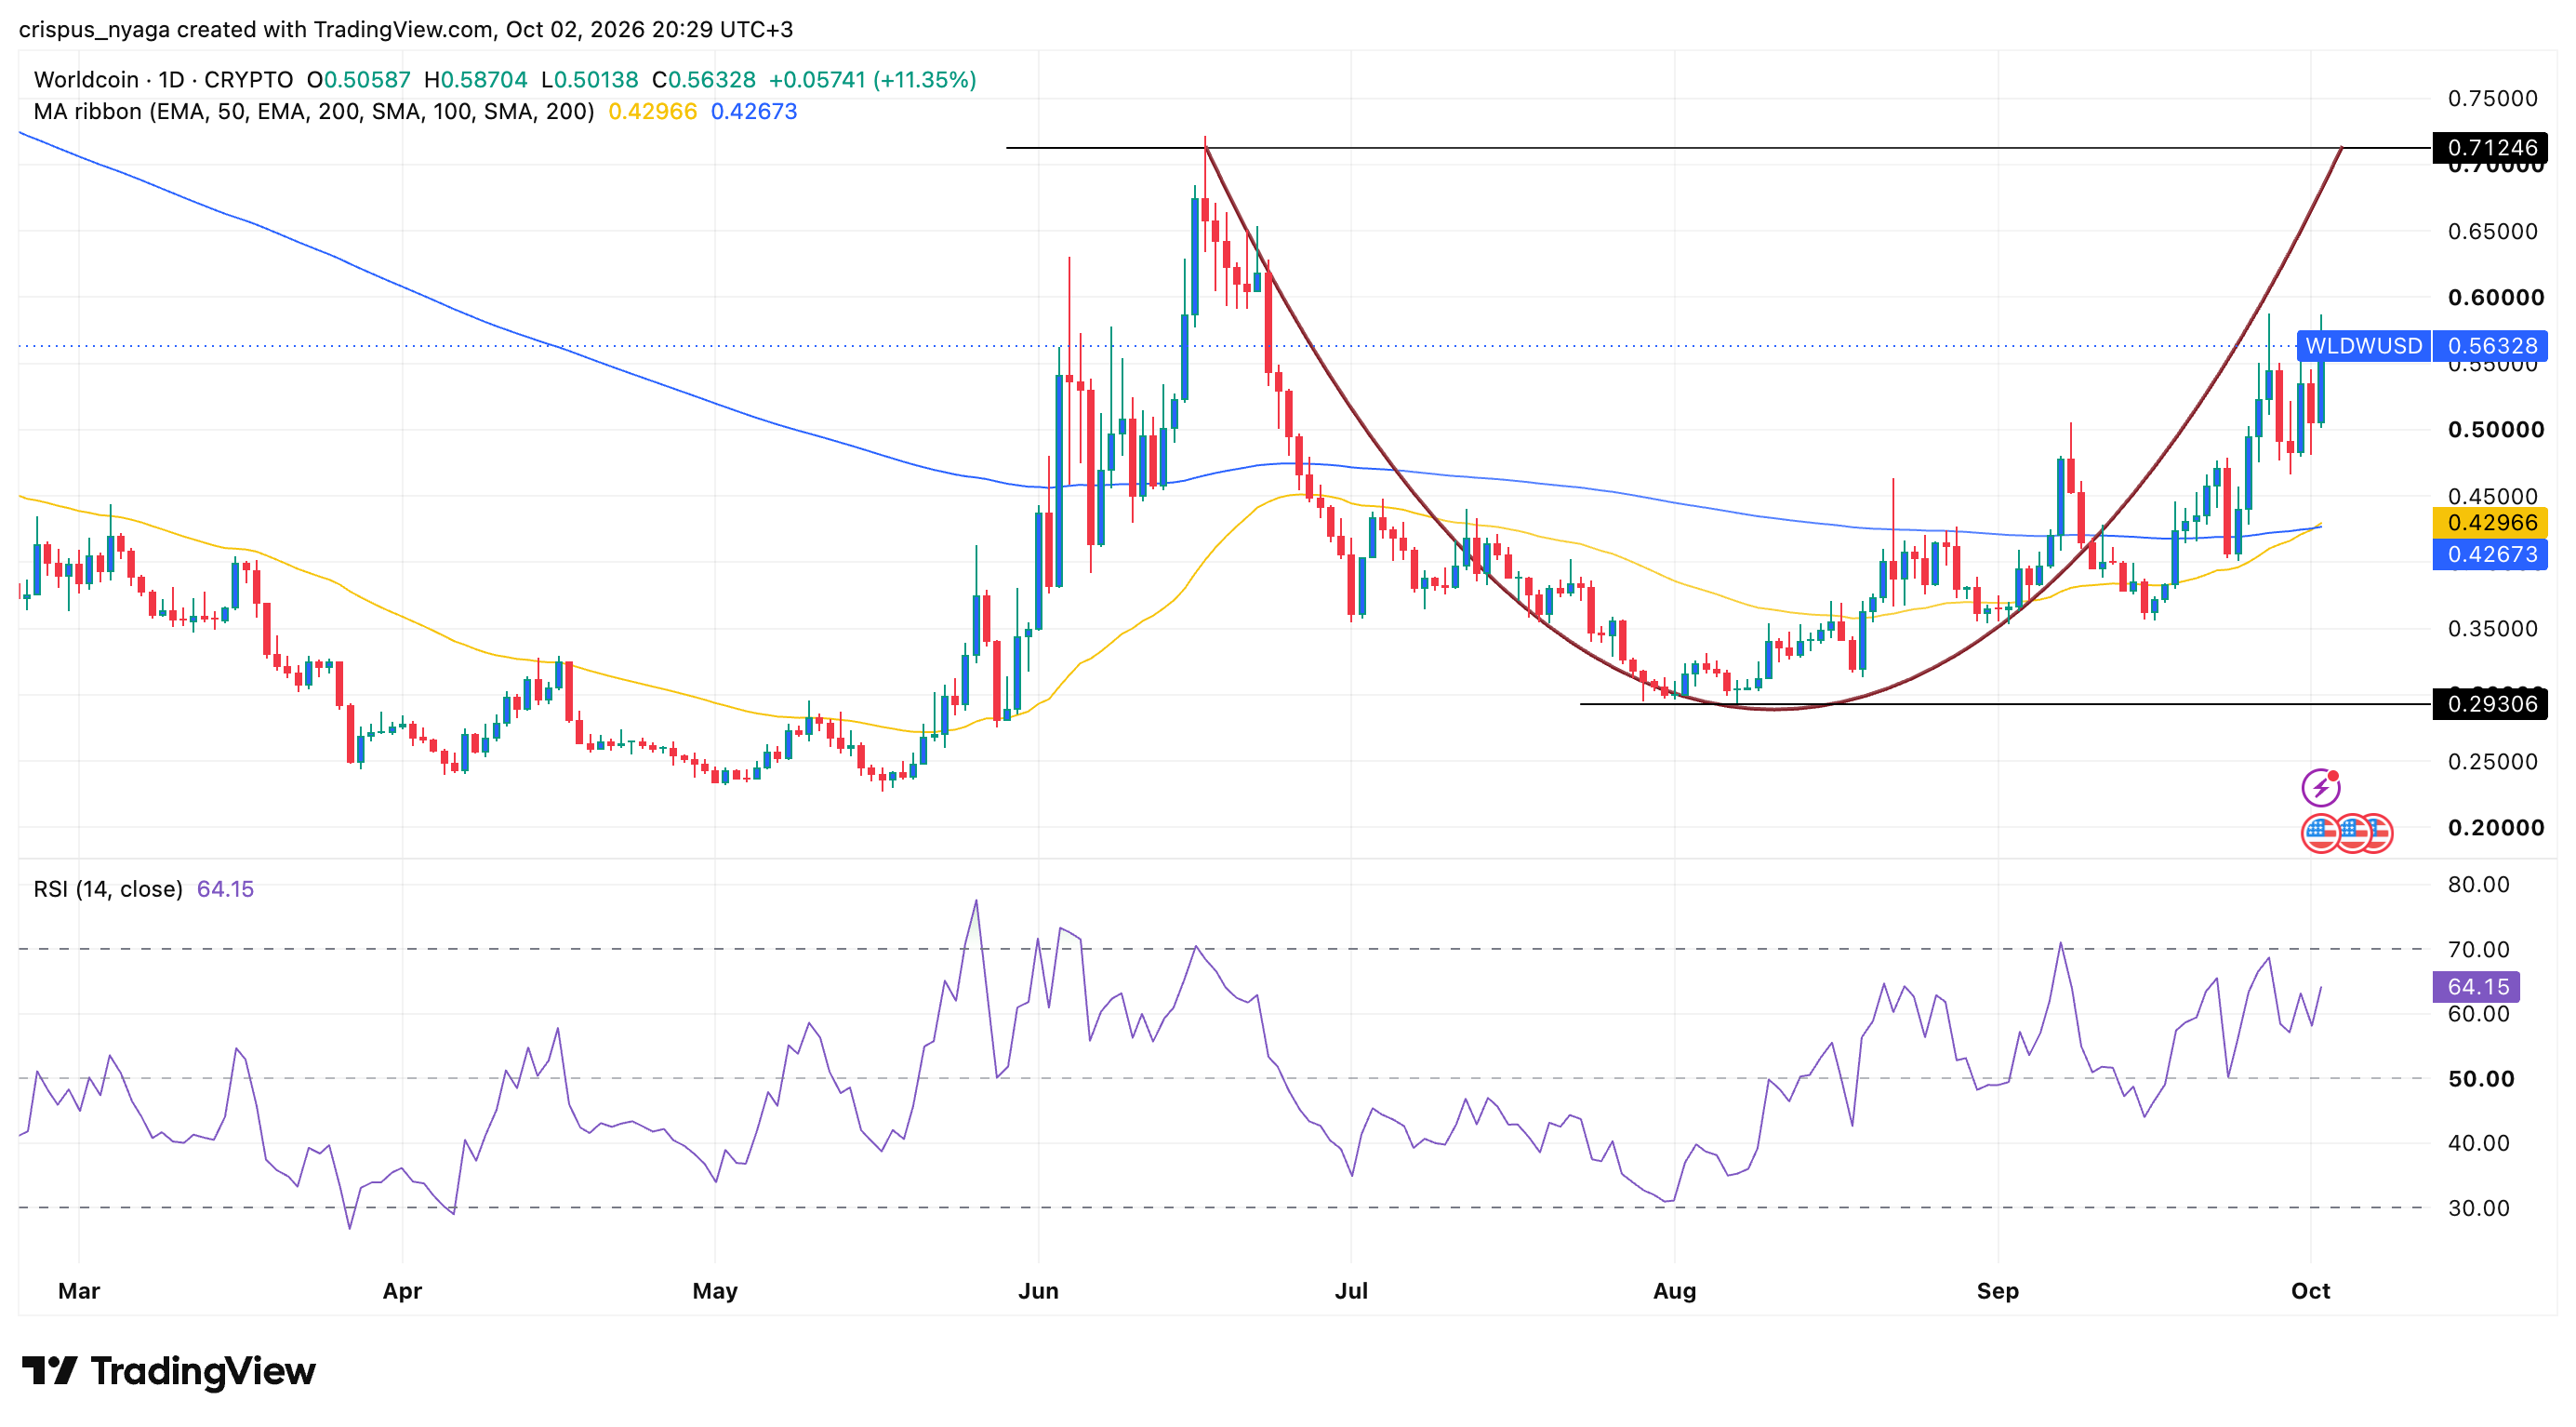
Task: Click the crispus_nyaga attribution text
Action: click(x=406, y=29)
